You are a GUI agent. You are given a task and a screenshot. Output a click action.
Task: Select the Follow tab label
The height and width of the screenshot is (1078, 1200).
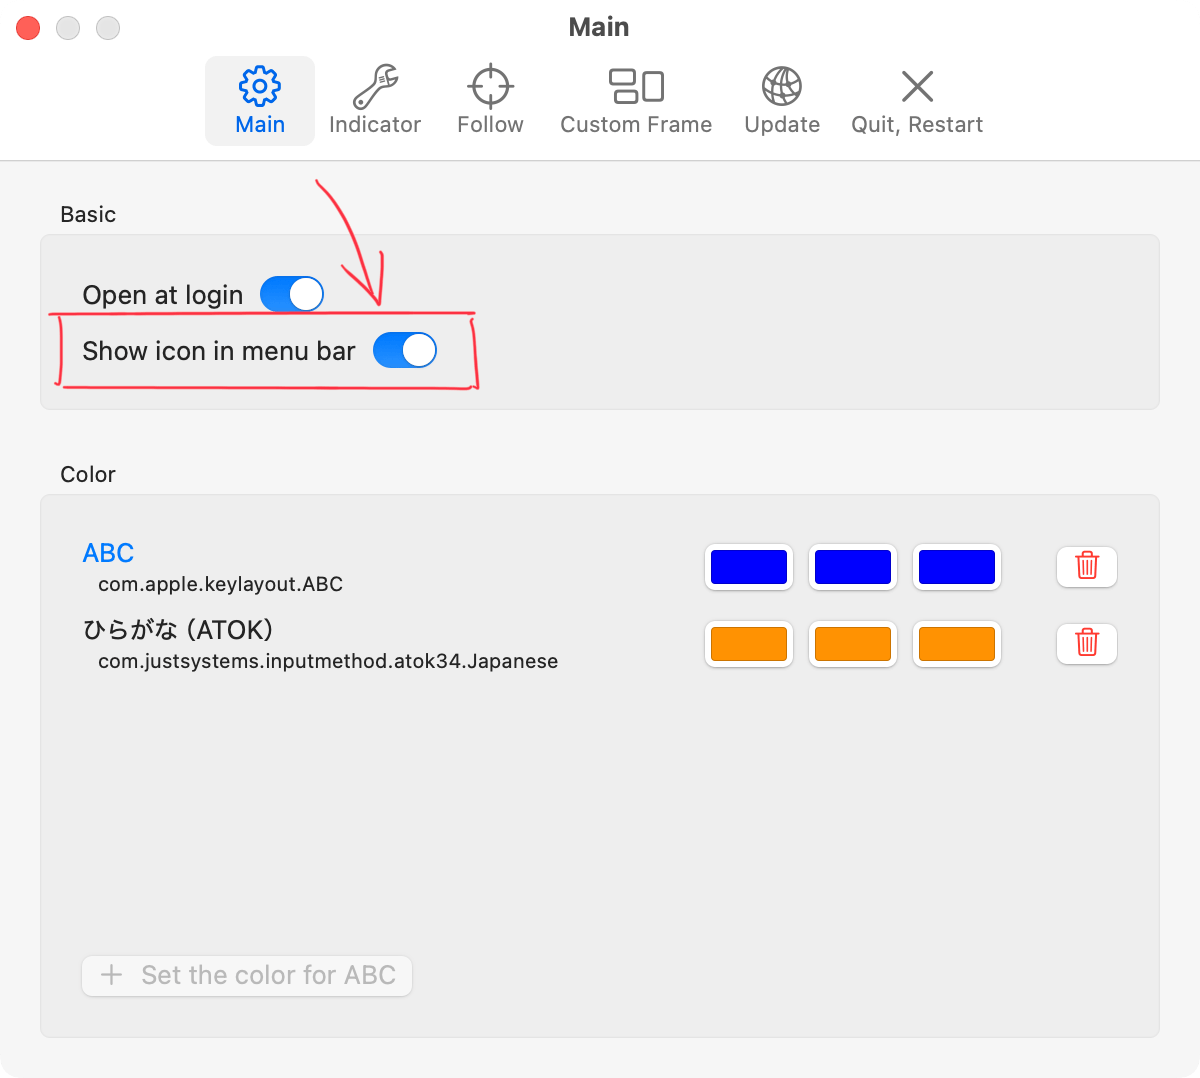coord(489,124)
